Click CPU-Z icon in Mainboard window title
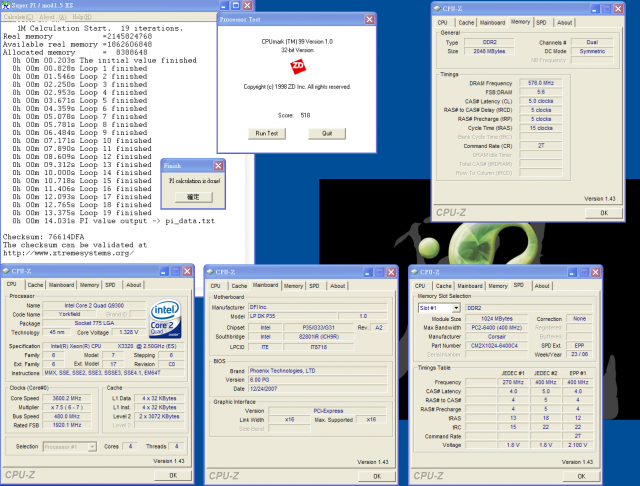This screenshot has width=640, height=486. point(210,272)
